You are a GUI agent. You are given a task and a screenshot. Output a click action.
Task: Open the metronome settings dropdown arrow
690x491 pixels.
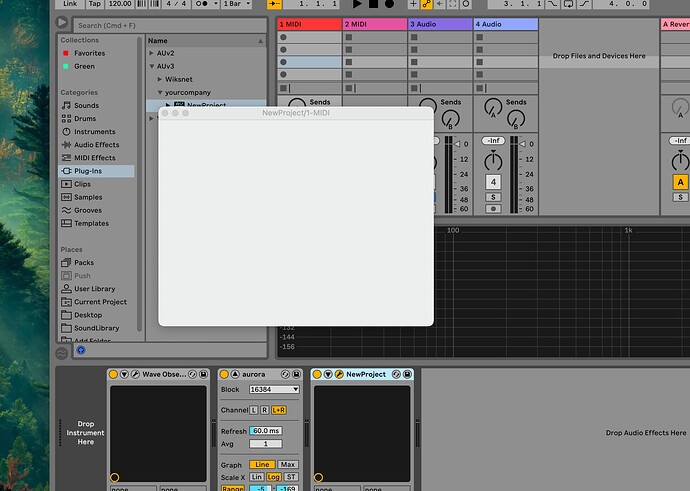[x=216, y=4]
